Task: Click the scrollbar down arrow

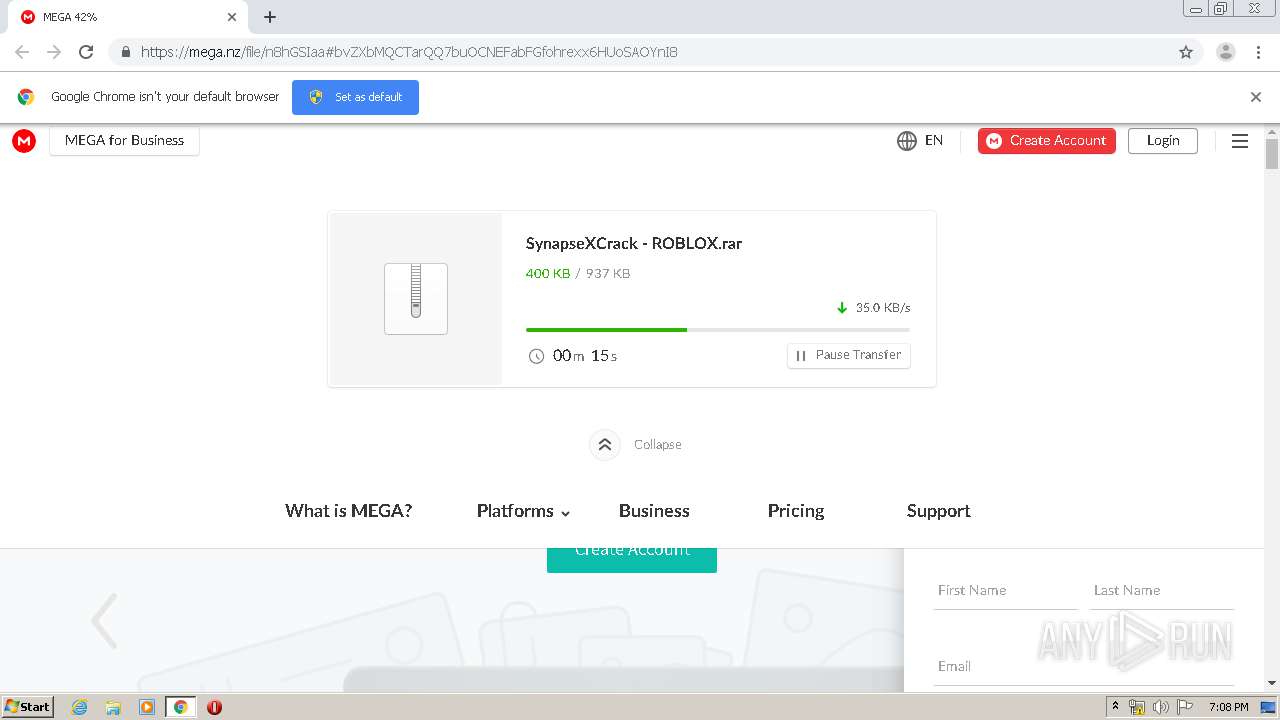Action: click(x=1272, y=684)
